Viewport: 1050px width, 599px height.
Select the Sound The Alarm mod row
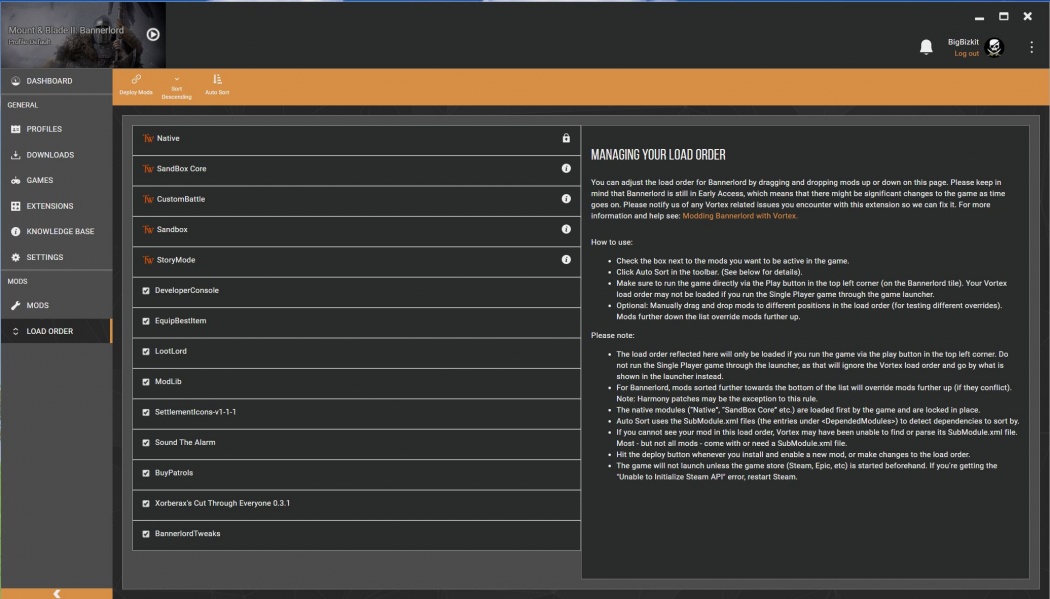(356, 443)
